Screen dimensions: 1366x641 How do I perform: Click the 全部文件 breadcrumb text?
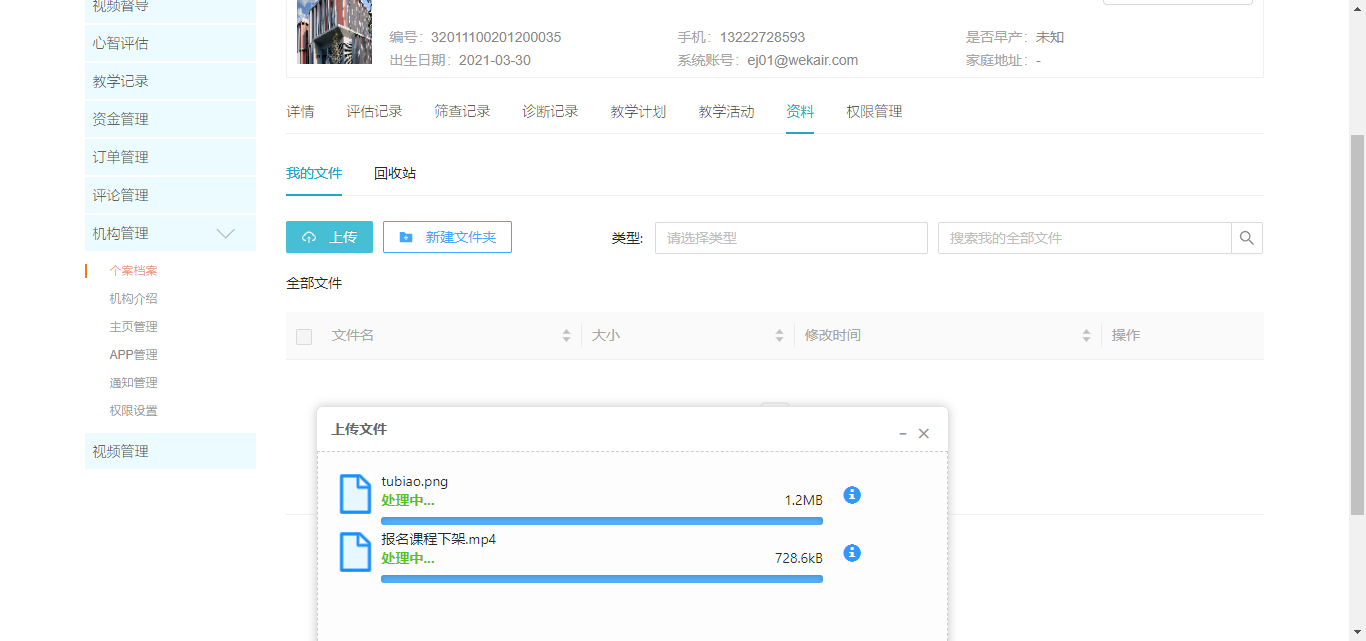pyautogui.click(x=314, y=284)
